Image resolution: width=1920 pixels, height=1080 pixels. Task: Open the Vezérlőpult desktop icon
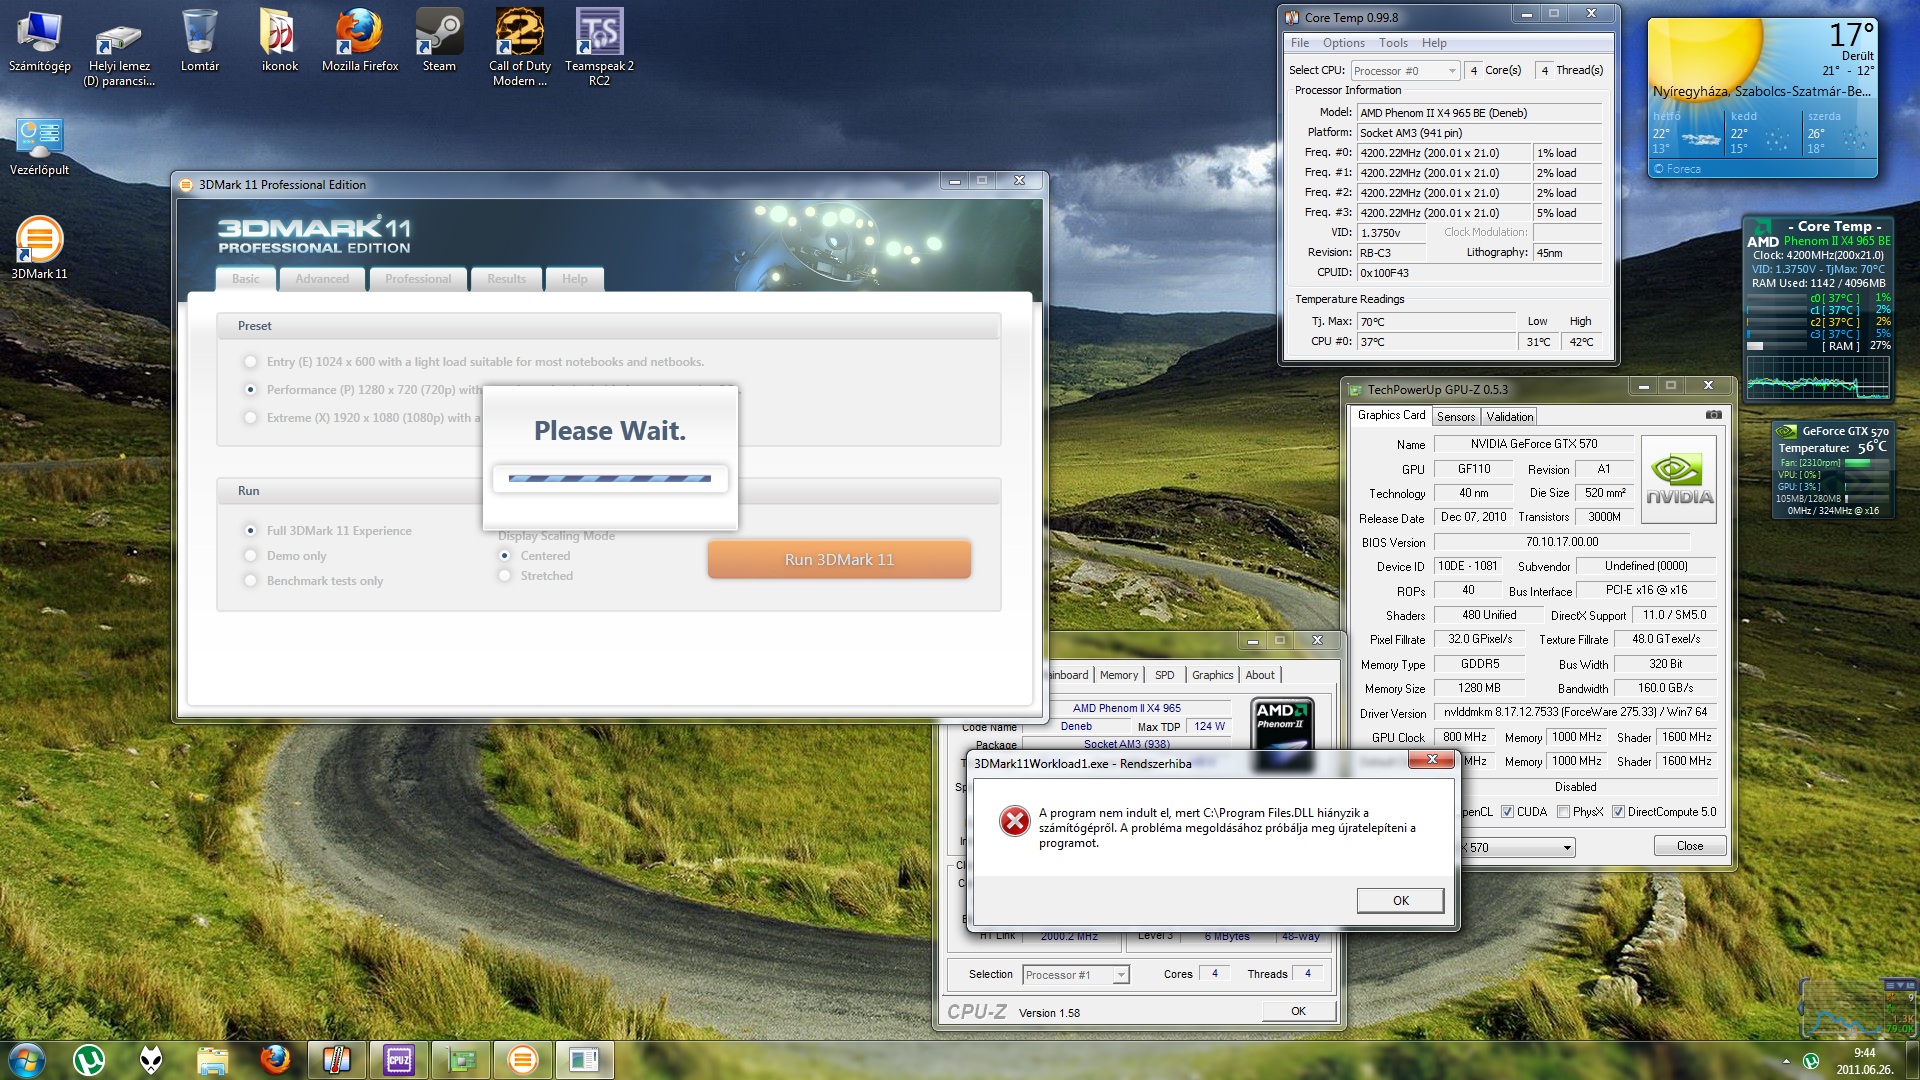pyautogui.click(x=39, y=147)
